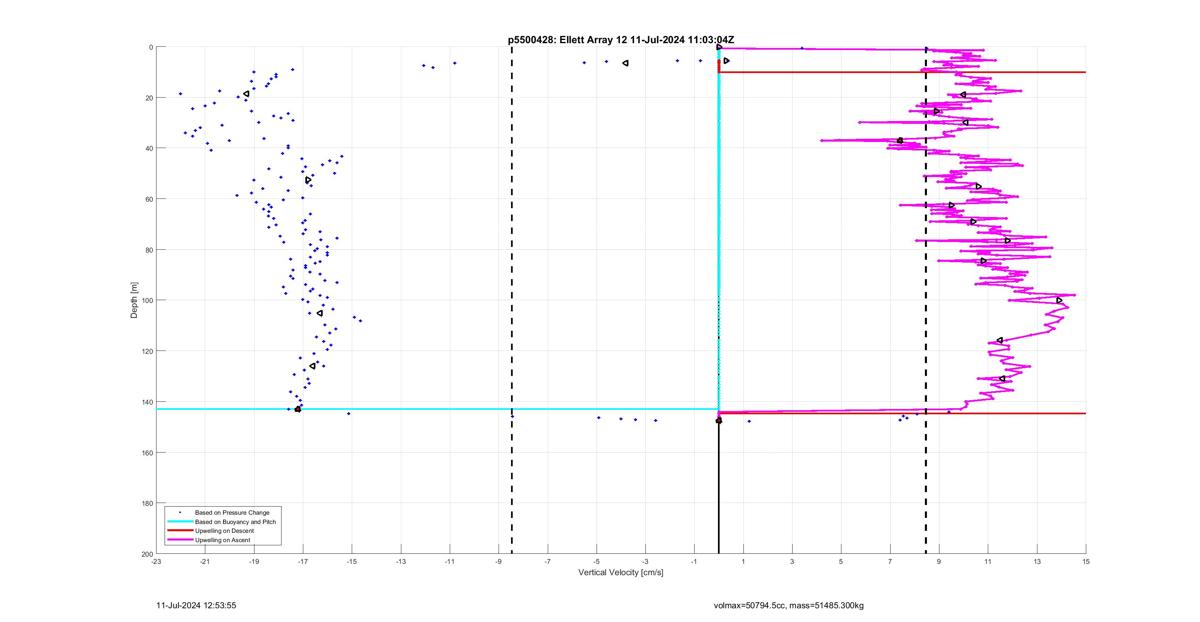Screen dimensions: 1200x622
Task: Click depth axis tick label '140'
Action: pyautogui.click(x=146, y=401)
